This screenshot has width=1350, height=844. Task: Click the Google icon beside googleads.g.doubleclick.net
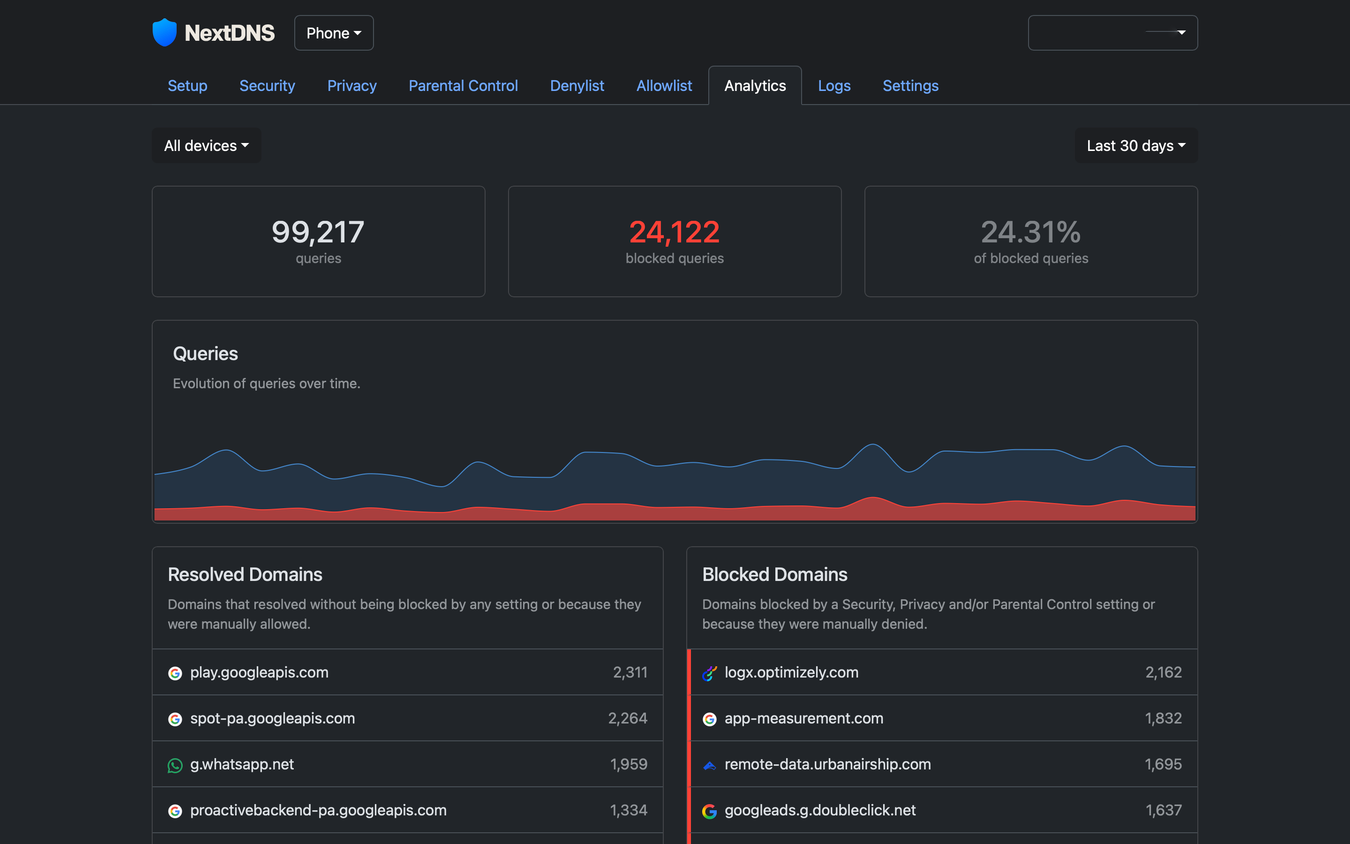pos(710,811)
